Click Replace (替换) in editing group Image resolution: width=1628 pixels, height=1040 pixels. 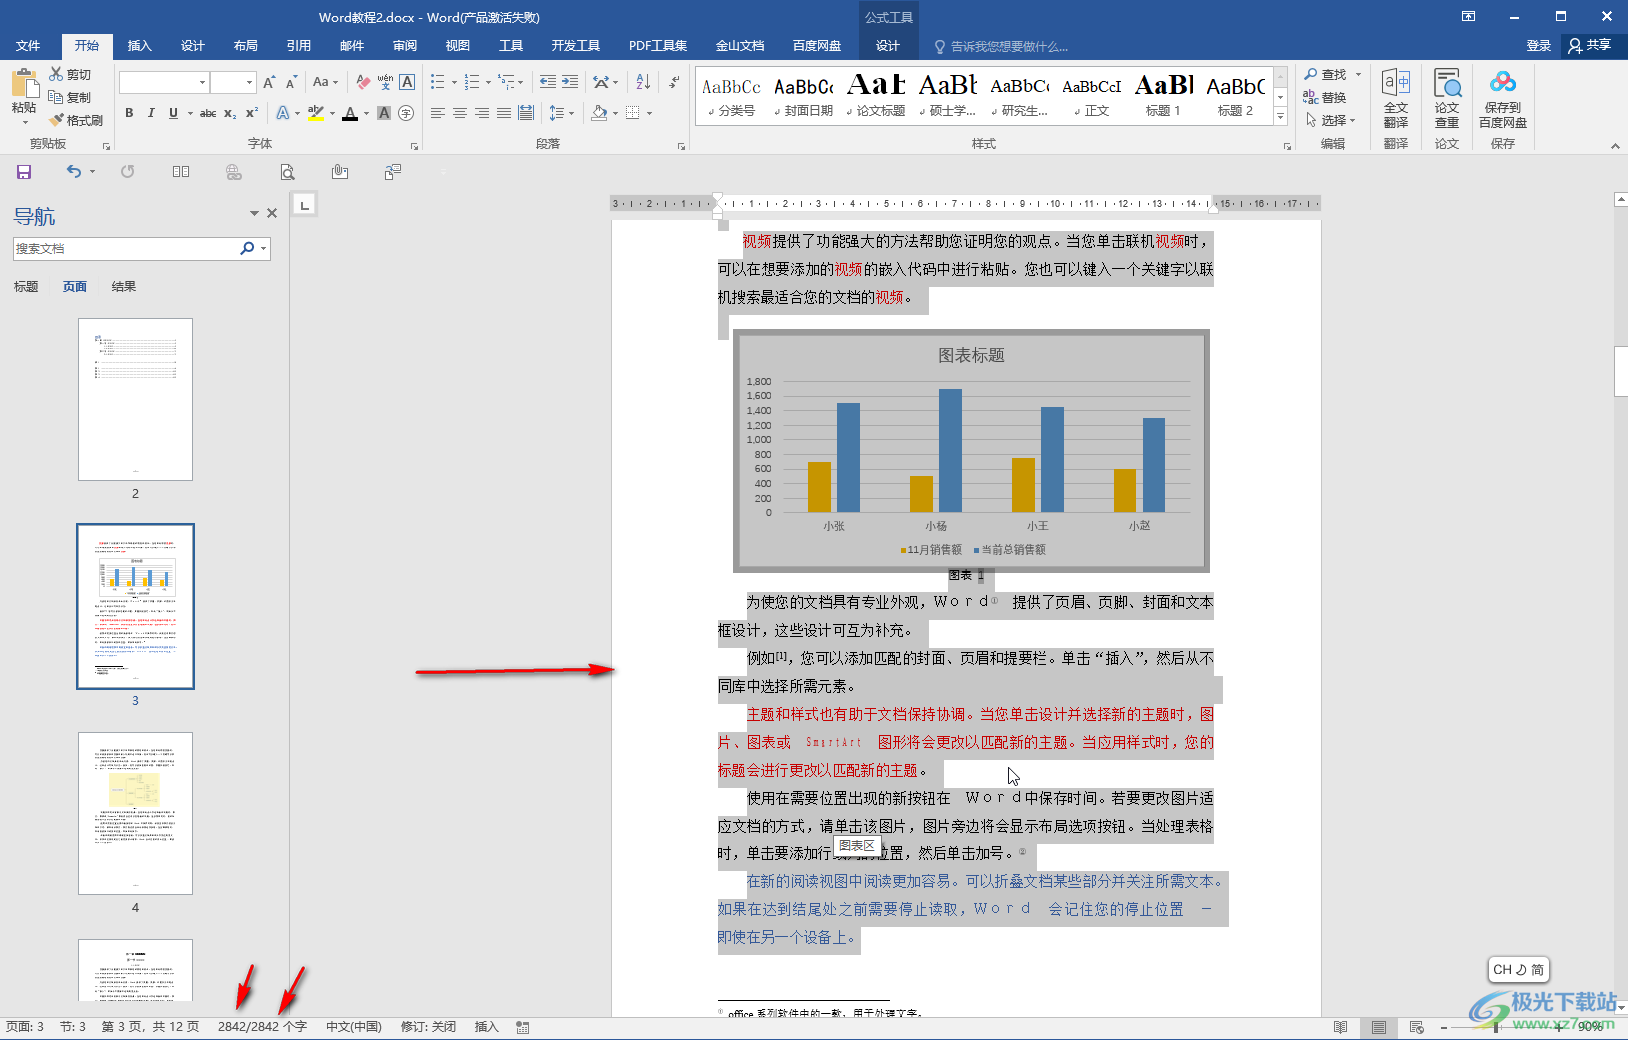1326,97
